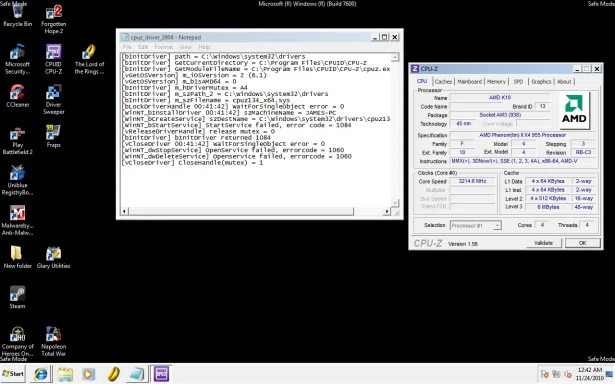Click the Core Speed value field

tap(472, 181)
